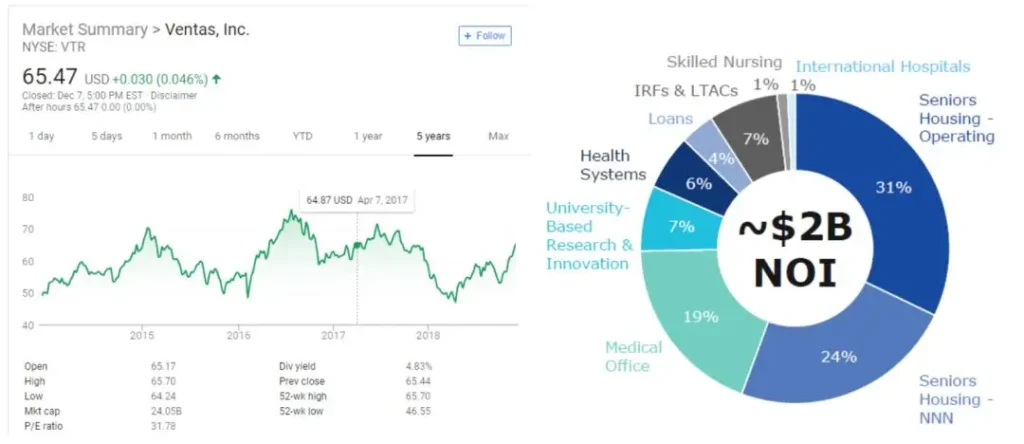Select the Max range tab

498,136
